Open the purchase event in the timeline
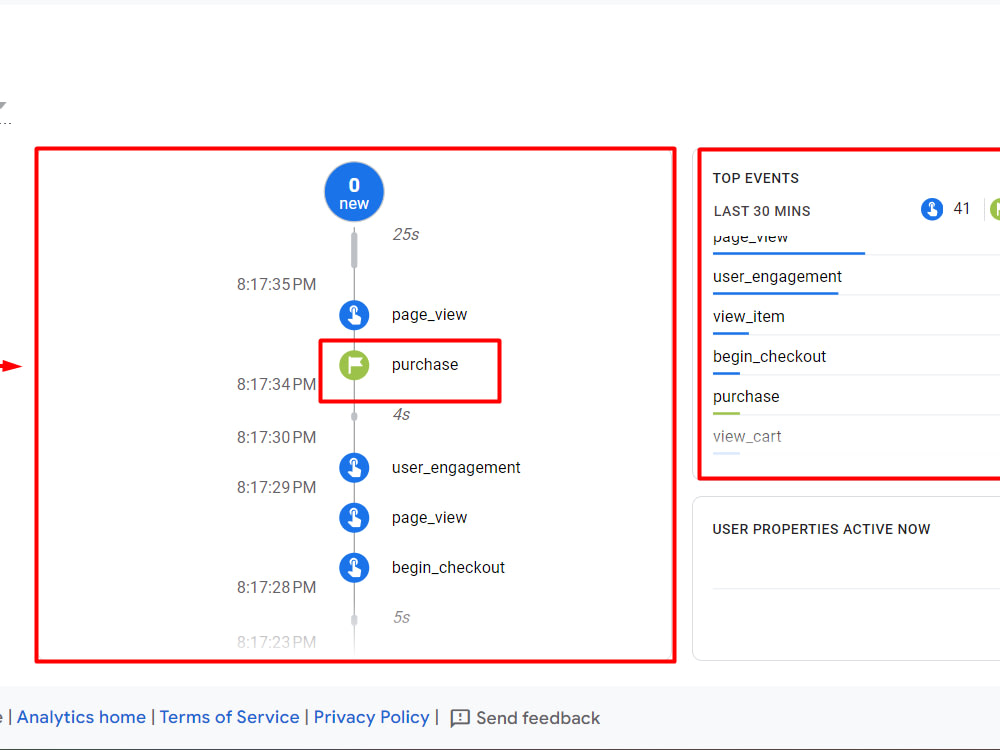 (425, 365)
